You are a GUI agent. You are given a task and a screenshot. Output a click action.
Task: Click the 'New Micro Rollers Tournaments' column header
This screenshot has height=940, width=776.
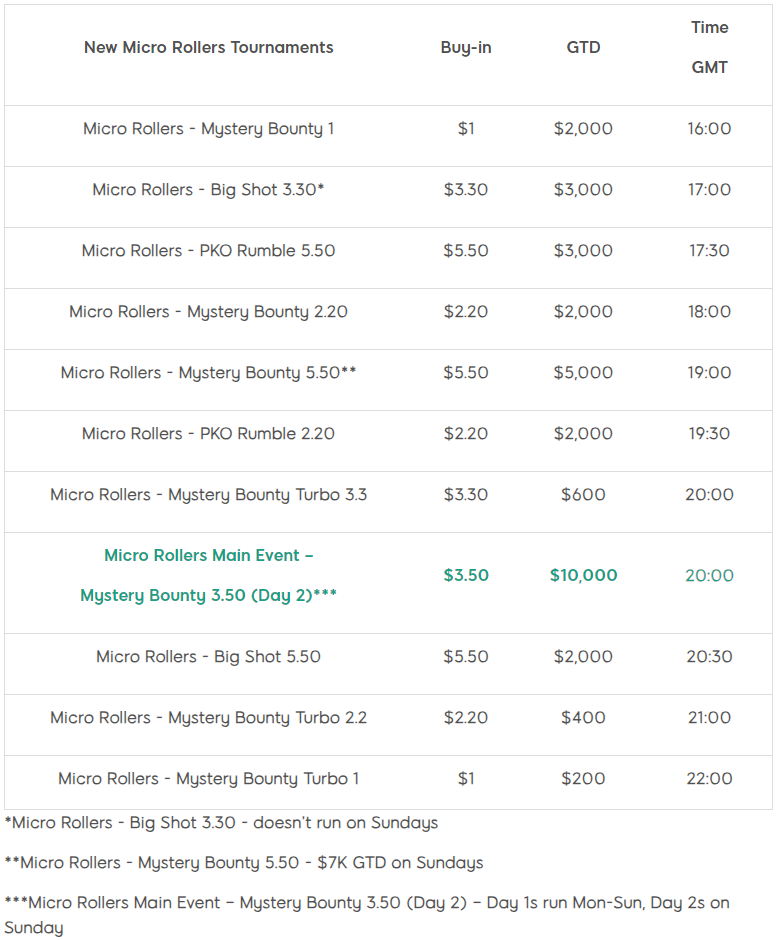[208, 47]
